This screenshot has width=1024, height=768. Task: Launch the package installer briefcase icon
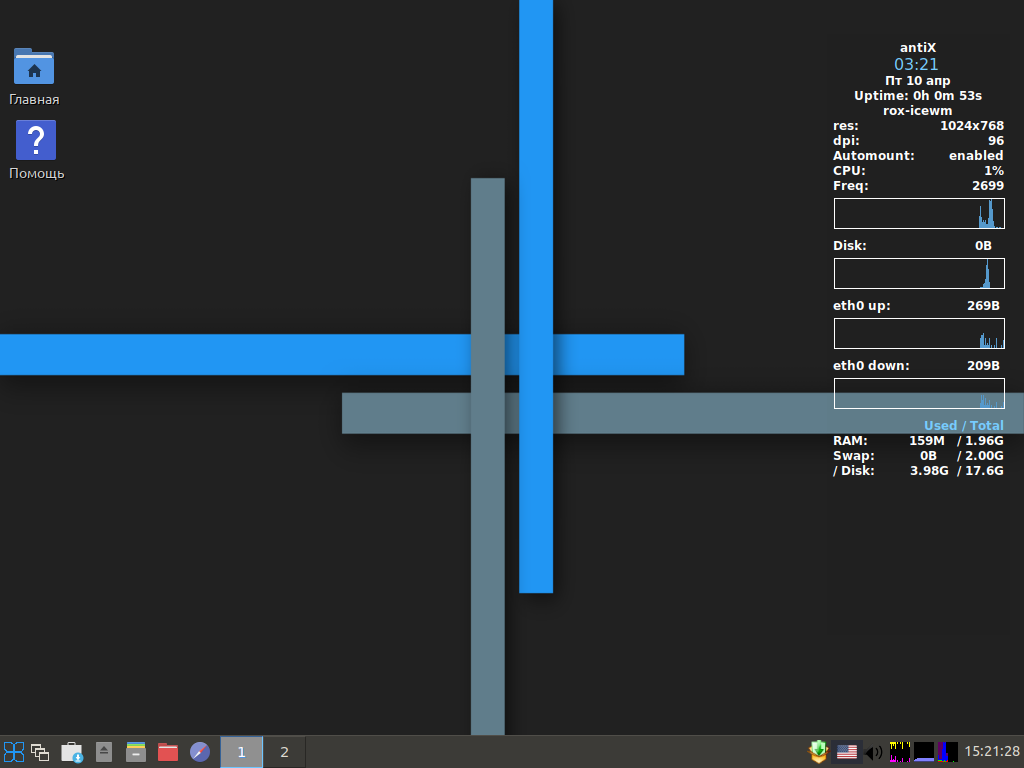tap(72, 752)
